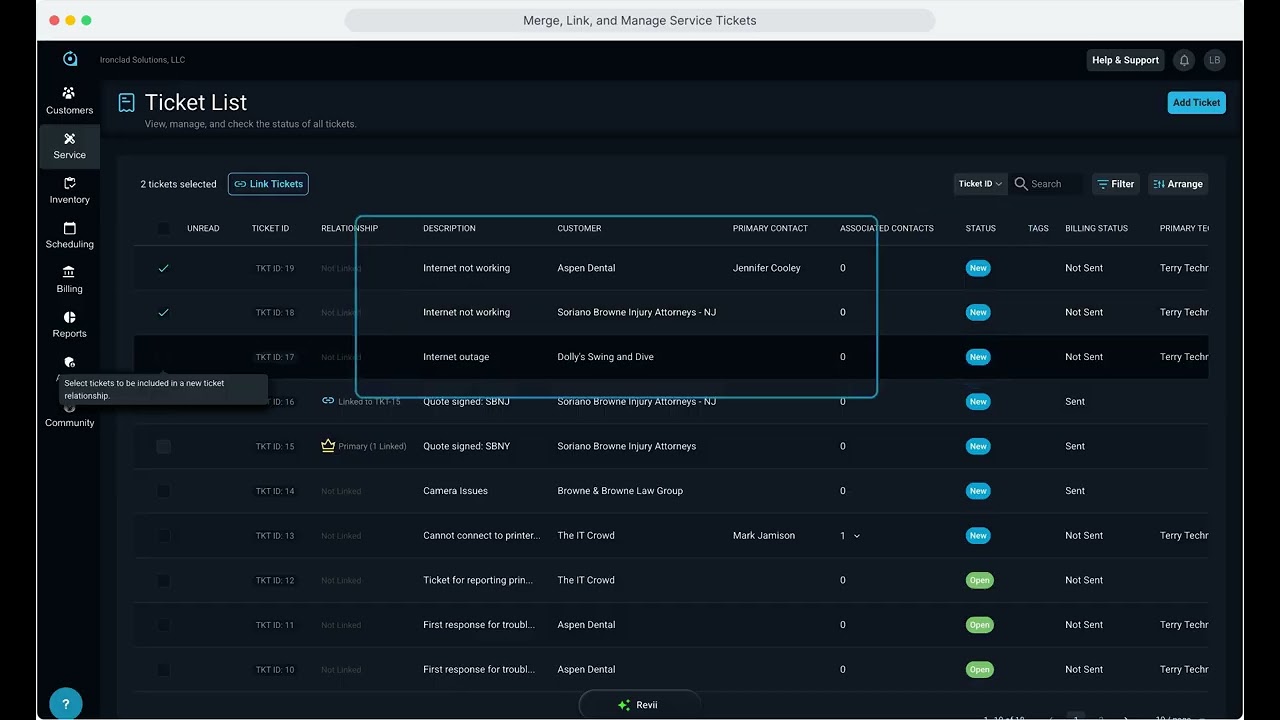Viewport: 1280px width, 720px height.
Task: Click the New status badge on ticket 18
Action: [978, 312]
